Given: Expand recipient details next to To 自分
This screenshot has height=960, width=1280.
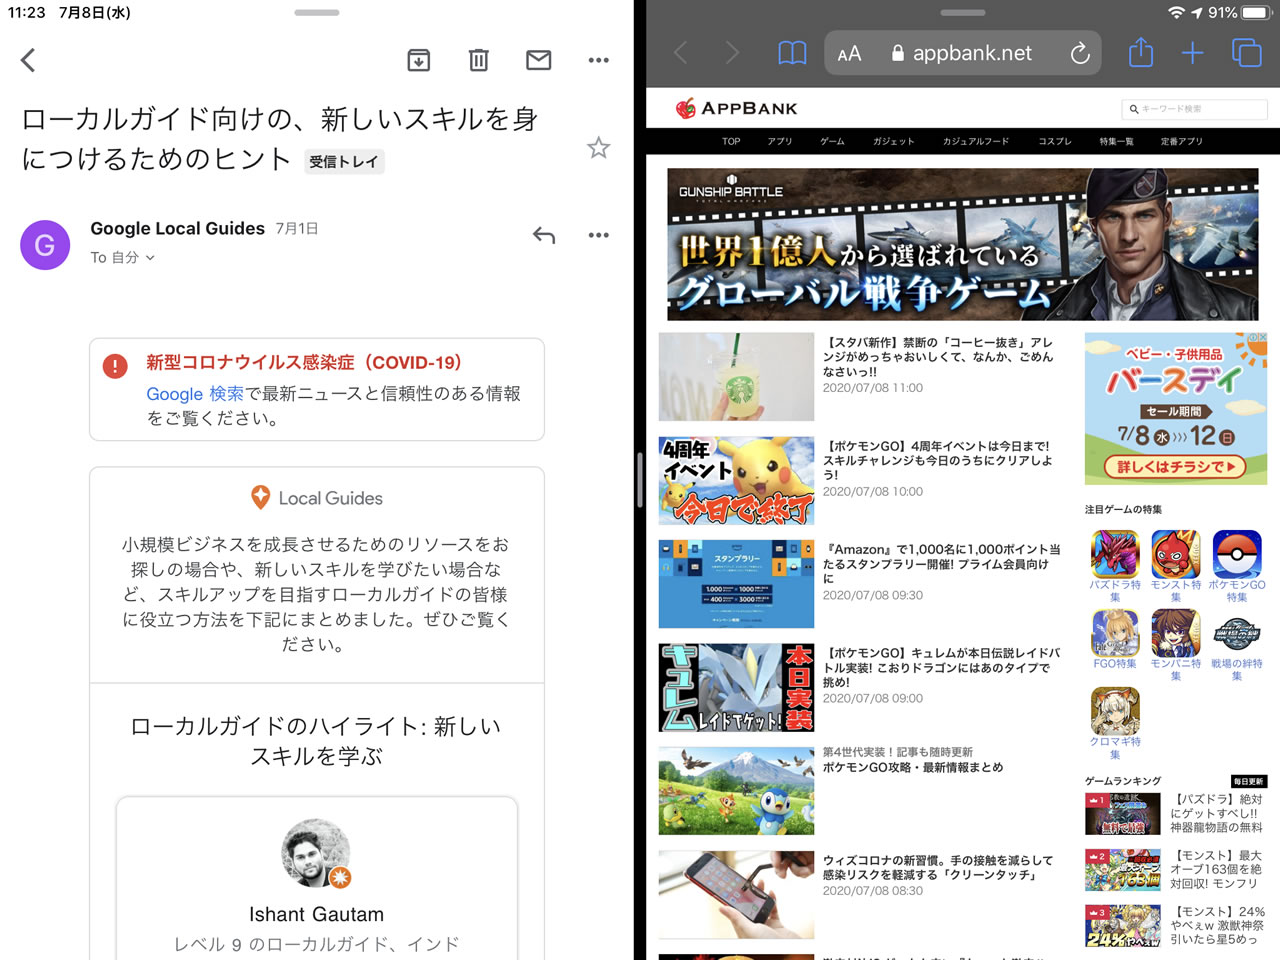Looking at the screenshot, I should (150, 258).
